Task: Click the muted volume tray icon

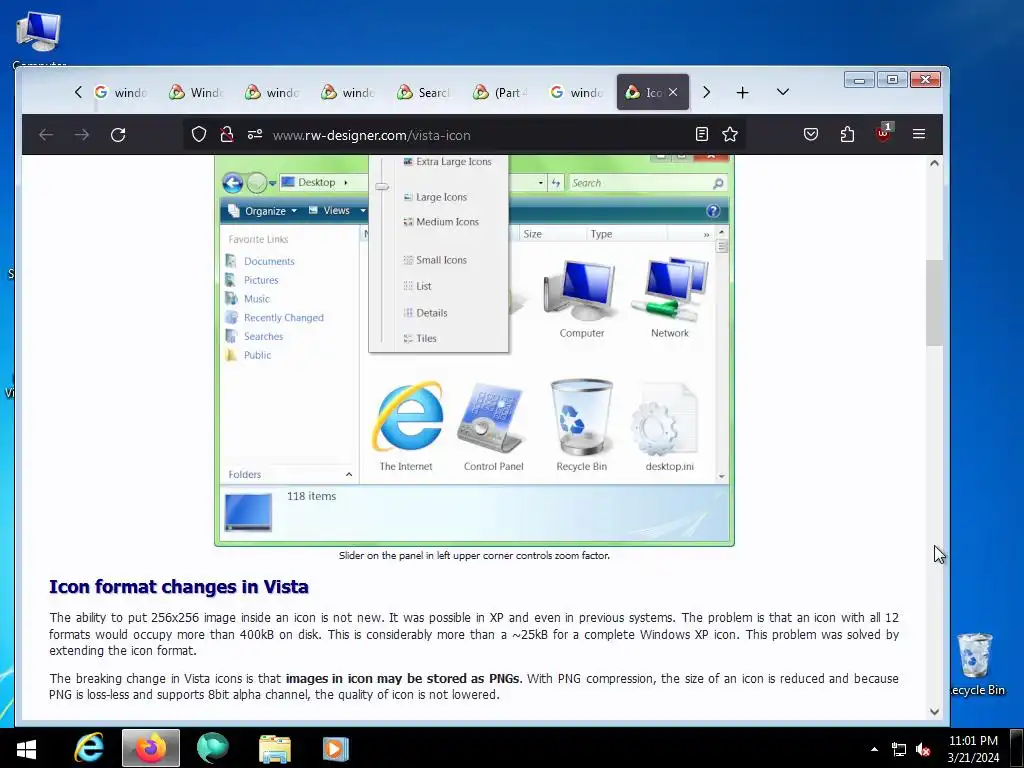Action: tap(923, 750)
